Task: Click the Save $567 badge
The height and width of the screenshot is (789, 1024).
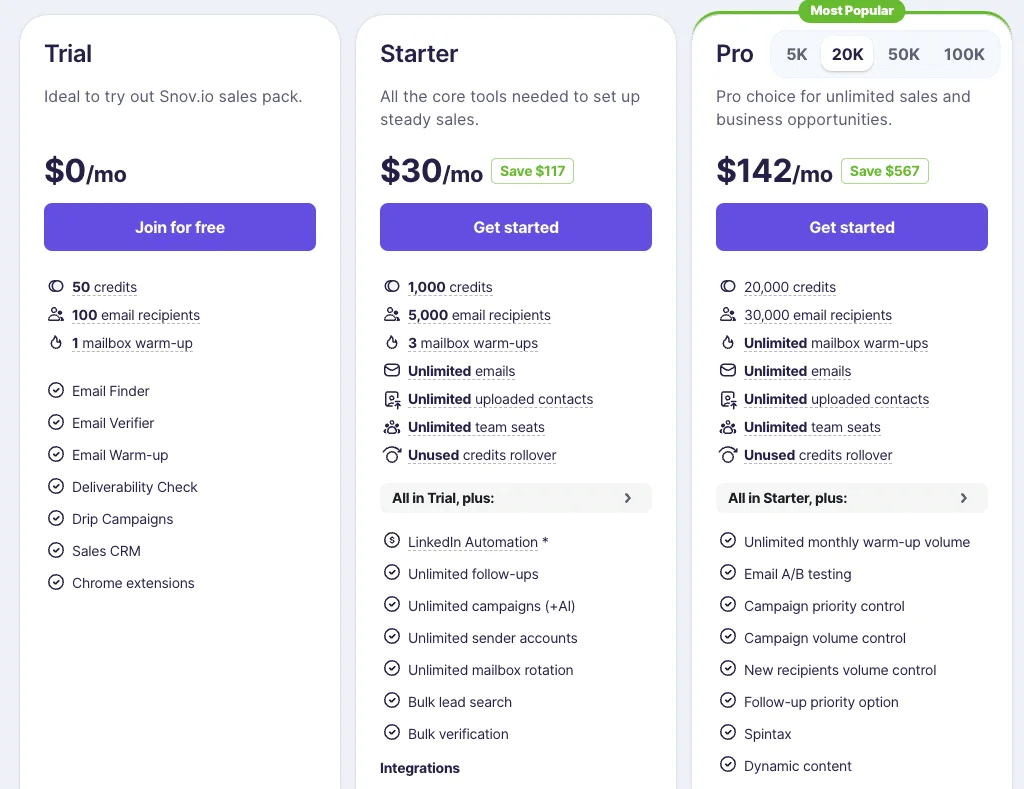Action: pos(884,171)
